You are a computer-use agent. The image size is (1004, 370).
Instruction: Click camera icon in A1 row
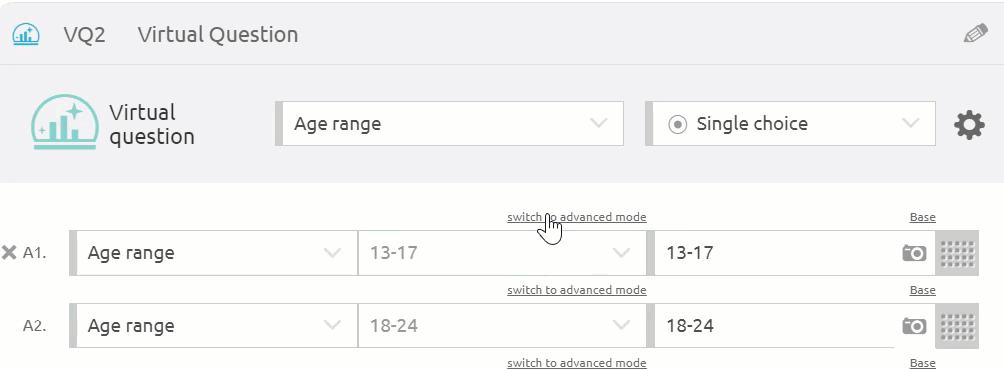click(914, 253)
